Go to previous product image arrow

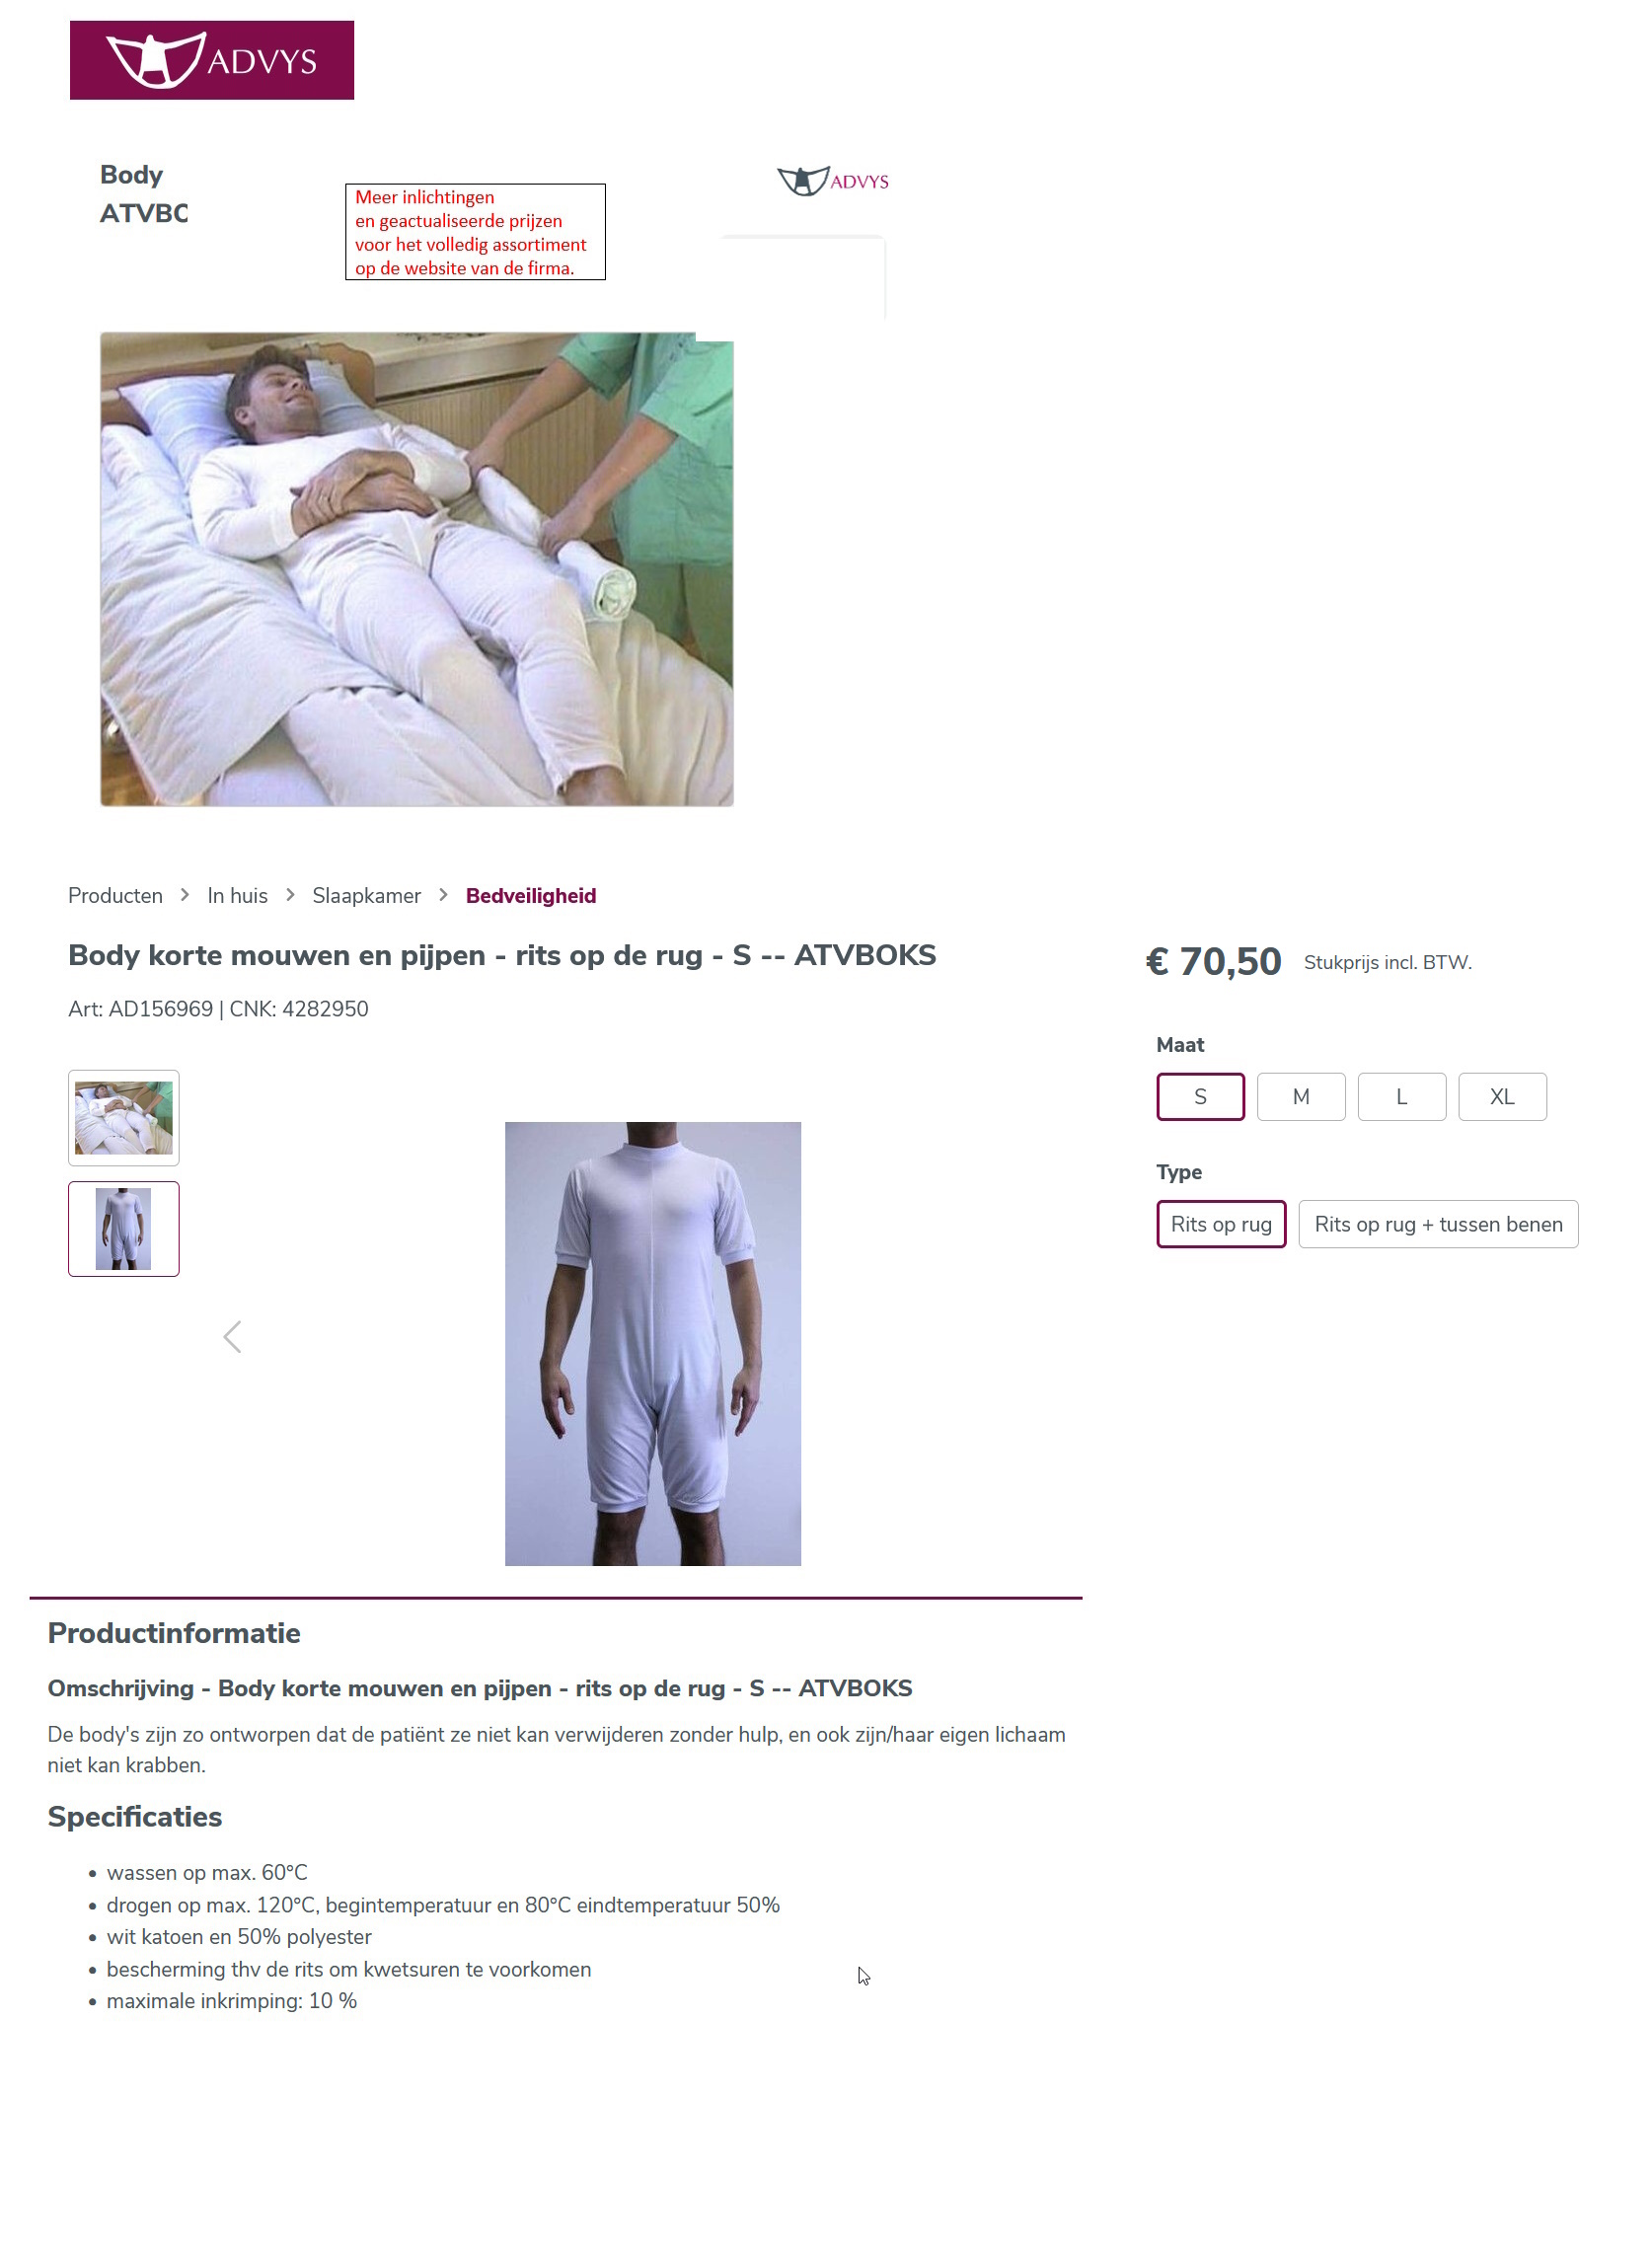click(x=233, y=1338)
